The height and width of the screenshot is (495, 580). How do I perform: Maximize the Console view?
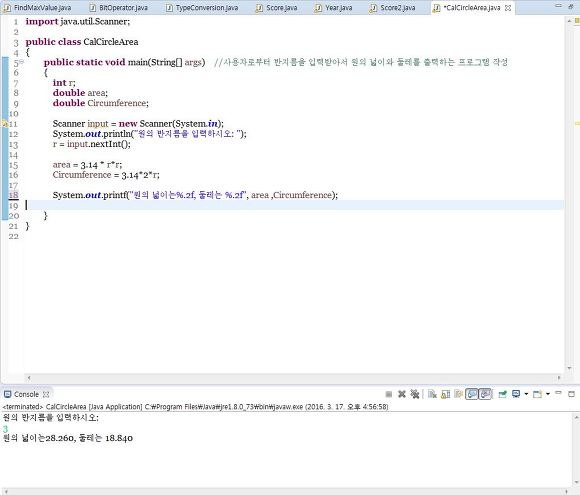click(x=571, y=394)
